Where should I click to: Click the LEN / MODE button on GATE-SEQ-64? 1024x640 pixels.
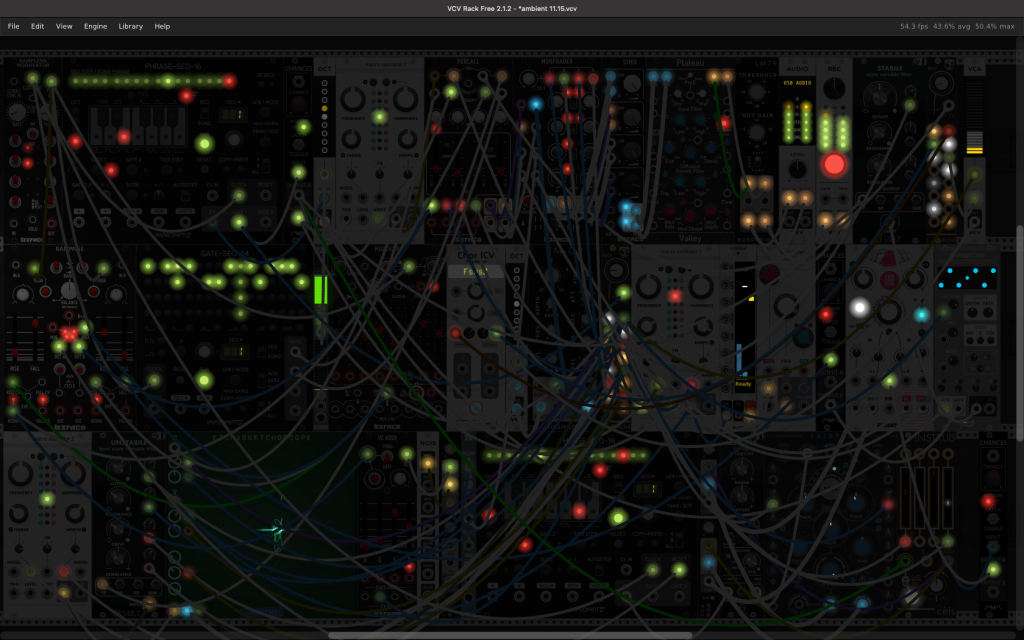click(235, 379)
